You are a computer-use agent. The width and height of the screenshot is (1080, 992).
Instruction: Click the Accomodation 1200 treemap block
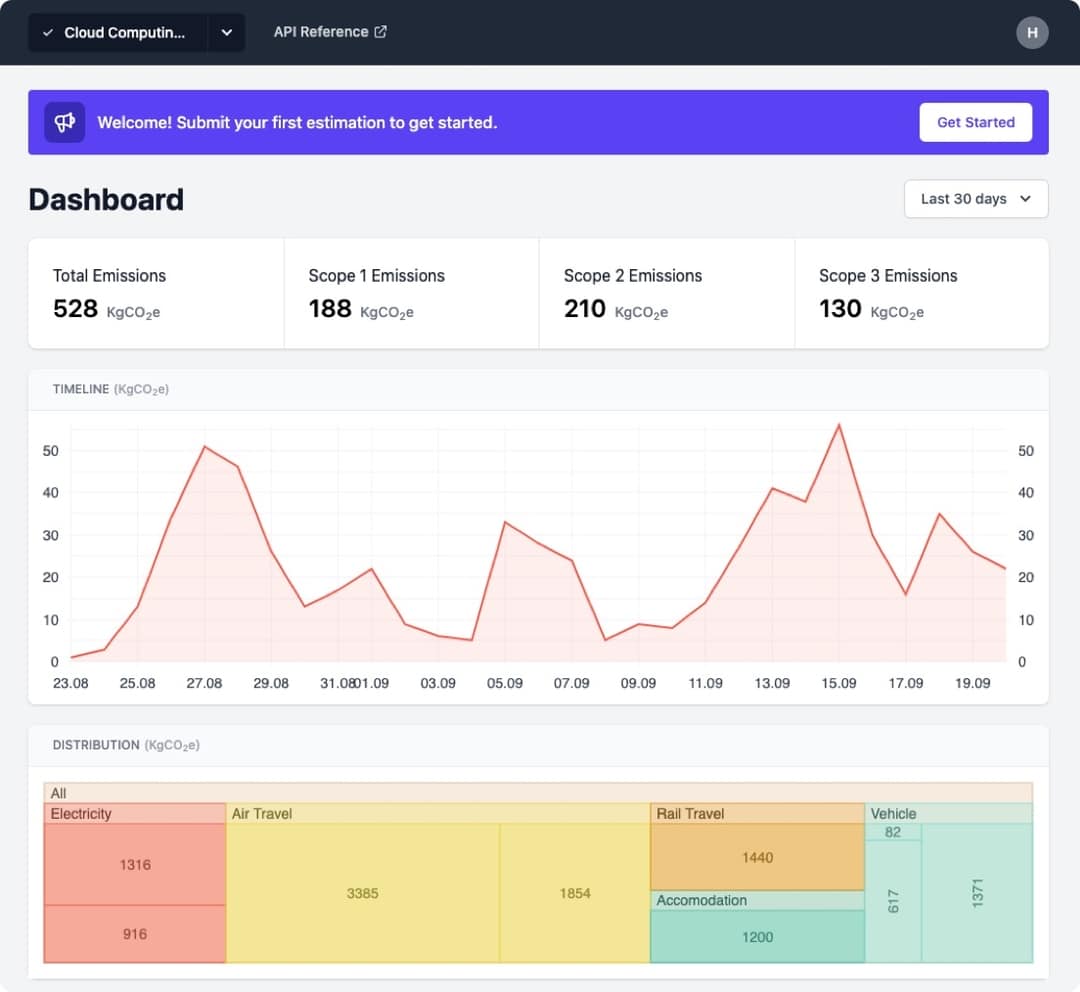757,937
